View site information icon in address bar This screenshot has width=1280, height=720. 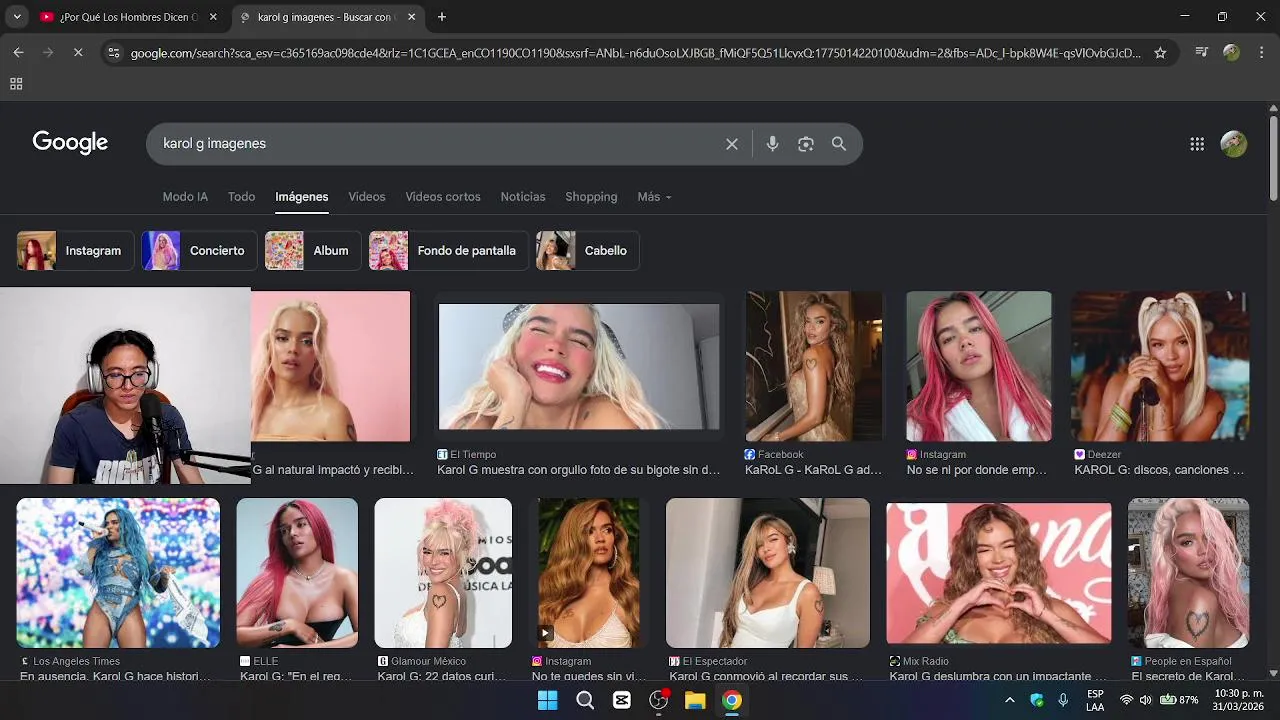[x=114, y=53]
